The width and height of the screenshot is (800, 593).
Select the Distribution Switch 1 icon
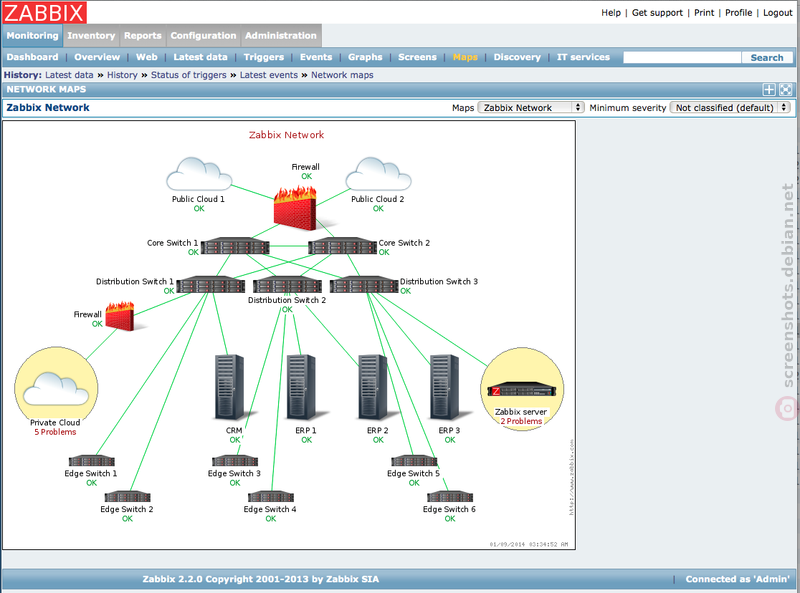tap(210, 285)
